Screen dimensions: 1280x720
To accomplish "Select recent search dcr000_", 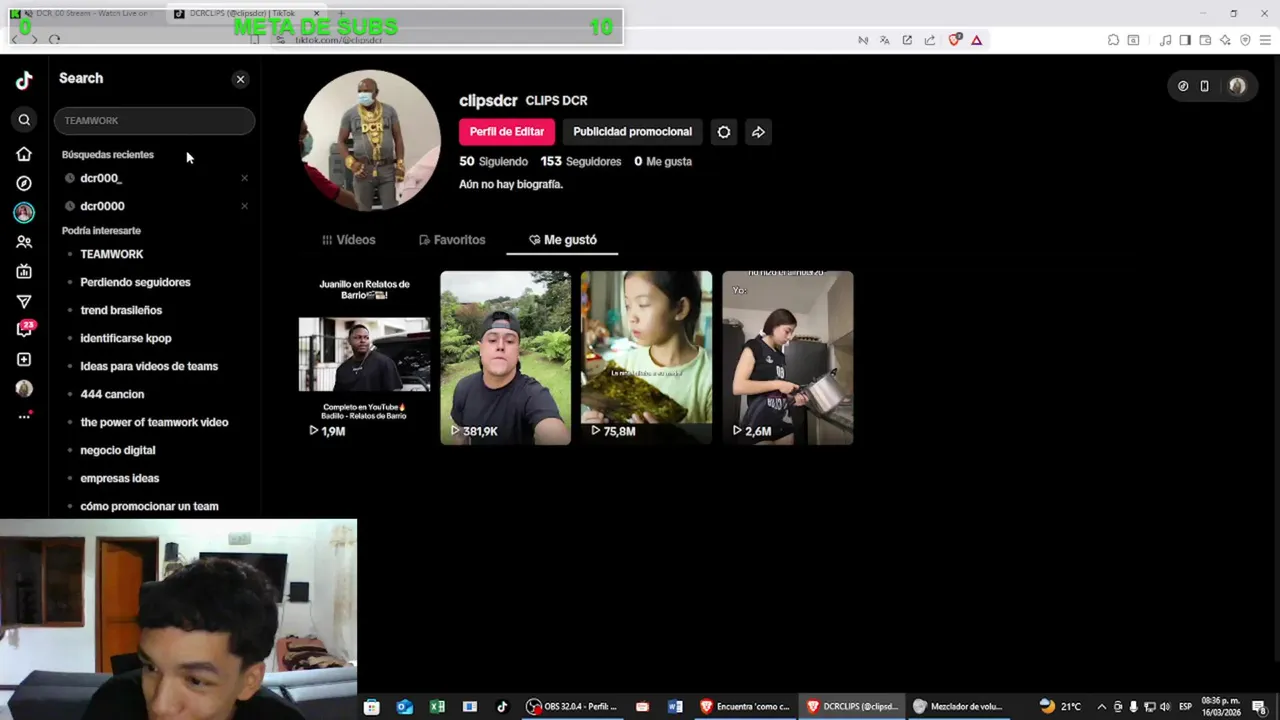I will click(x=101, y=178).
